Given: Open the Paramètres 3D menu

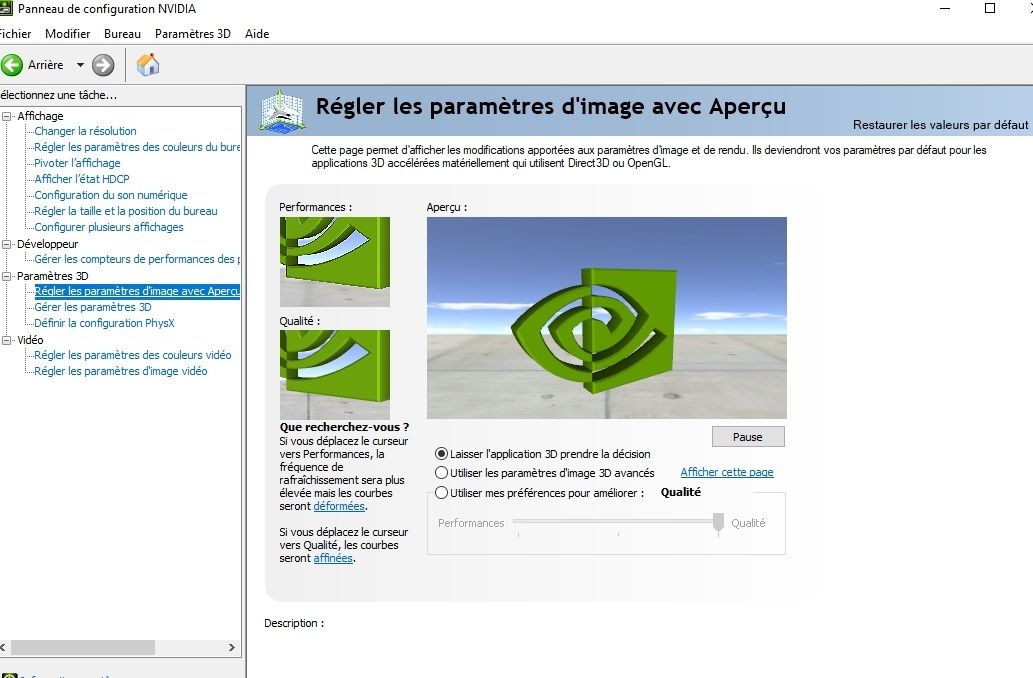Looking at the screenshot, I should click(x=192, y=34).
